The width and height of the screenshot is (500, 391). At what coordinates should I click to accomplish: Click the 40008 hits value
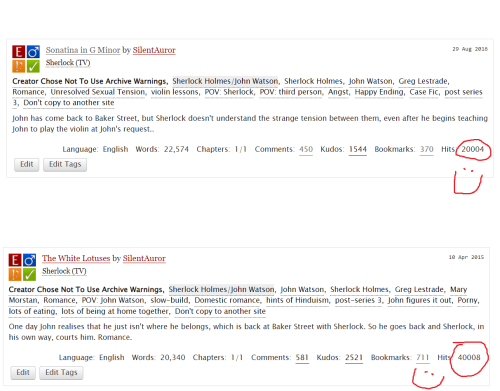click(469, 358)
